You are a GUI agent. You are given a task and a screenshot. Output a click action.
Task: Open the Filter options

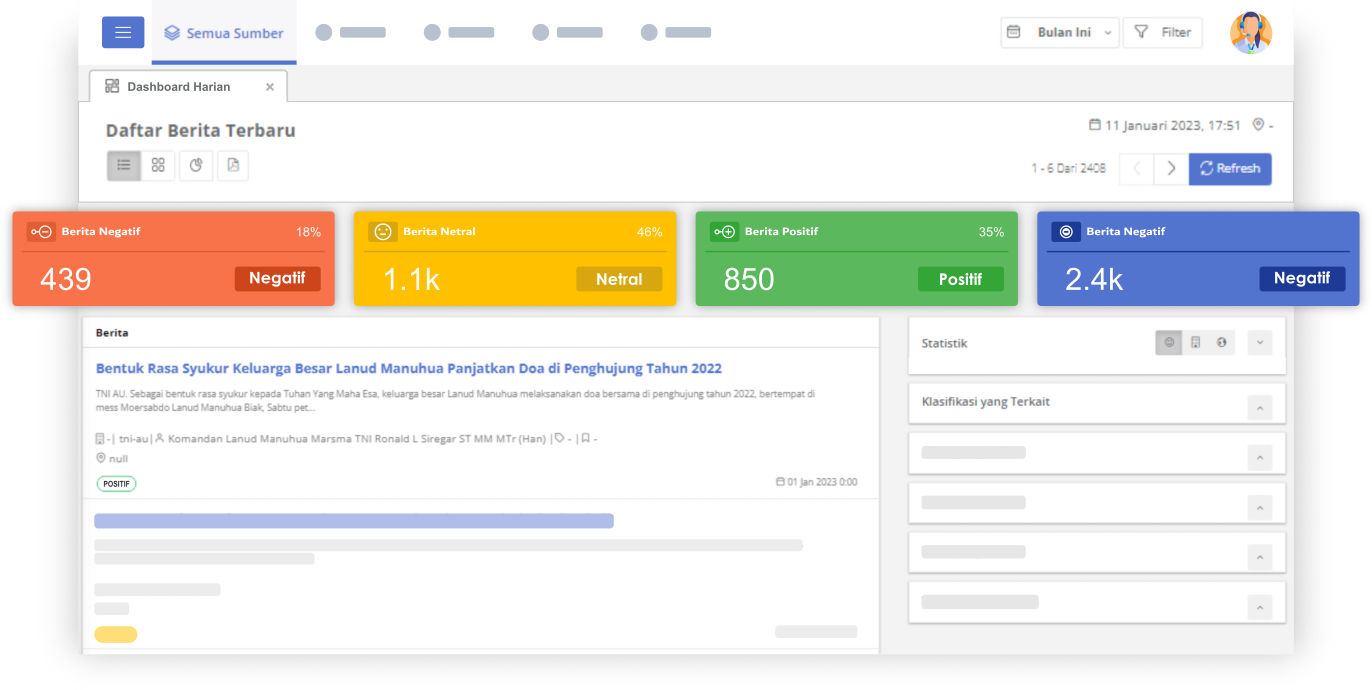pyautogui.click(x=1163, y=32)
